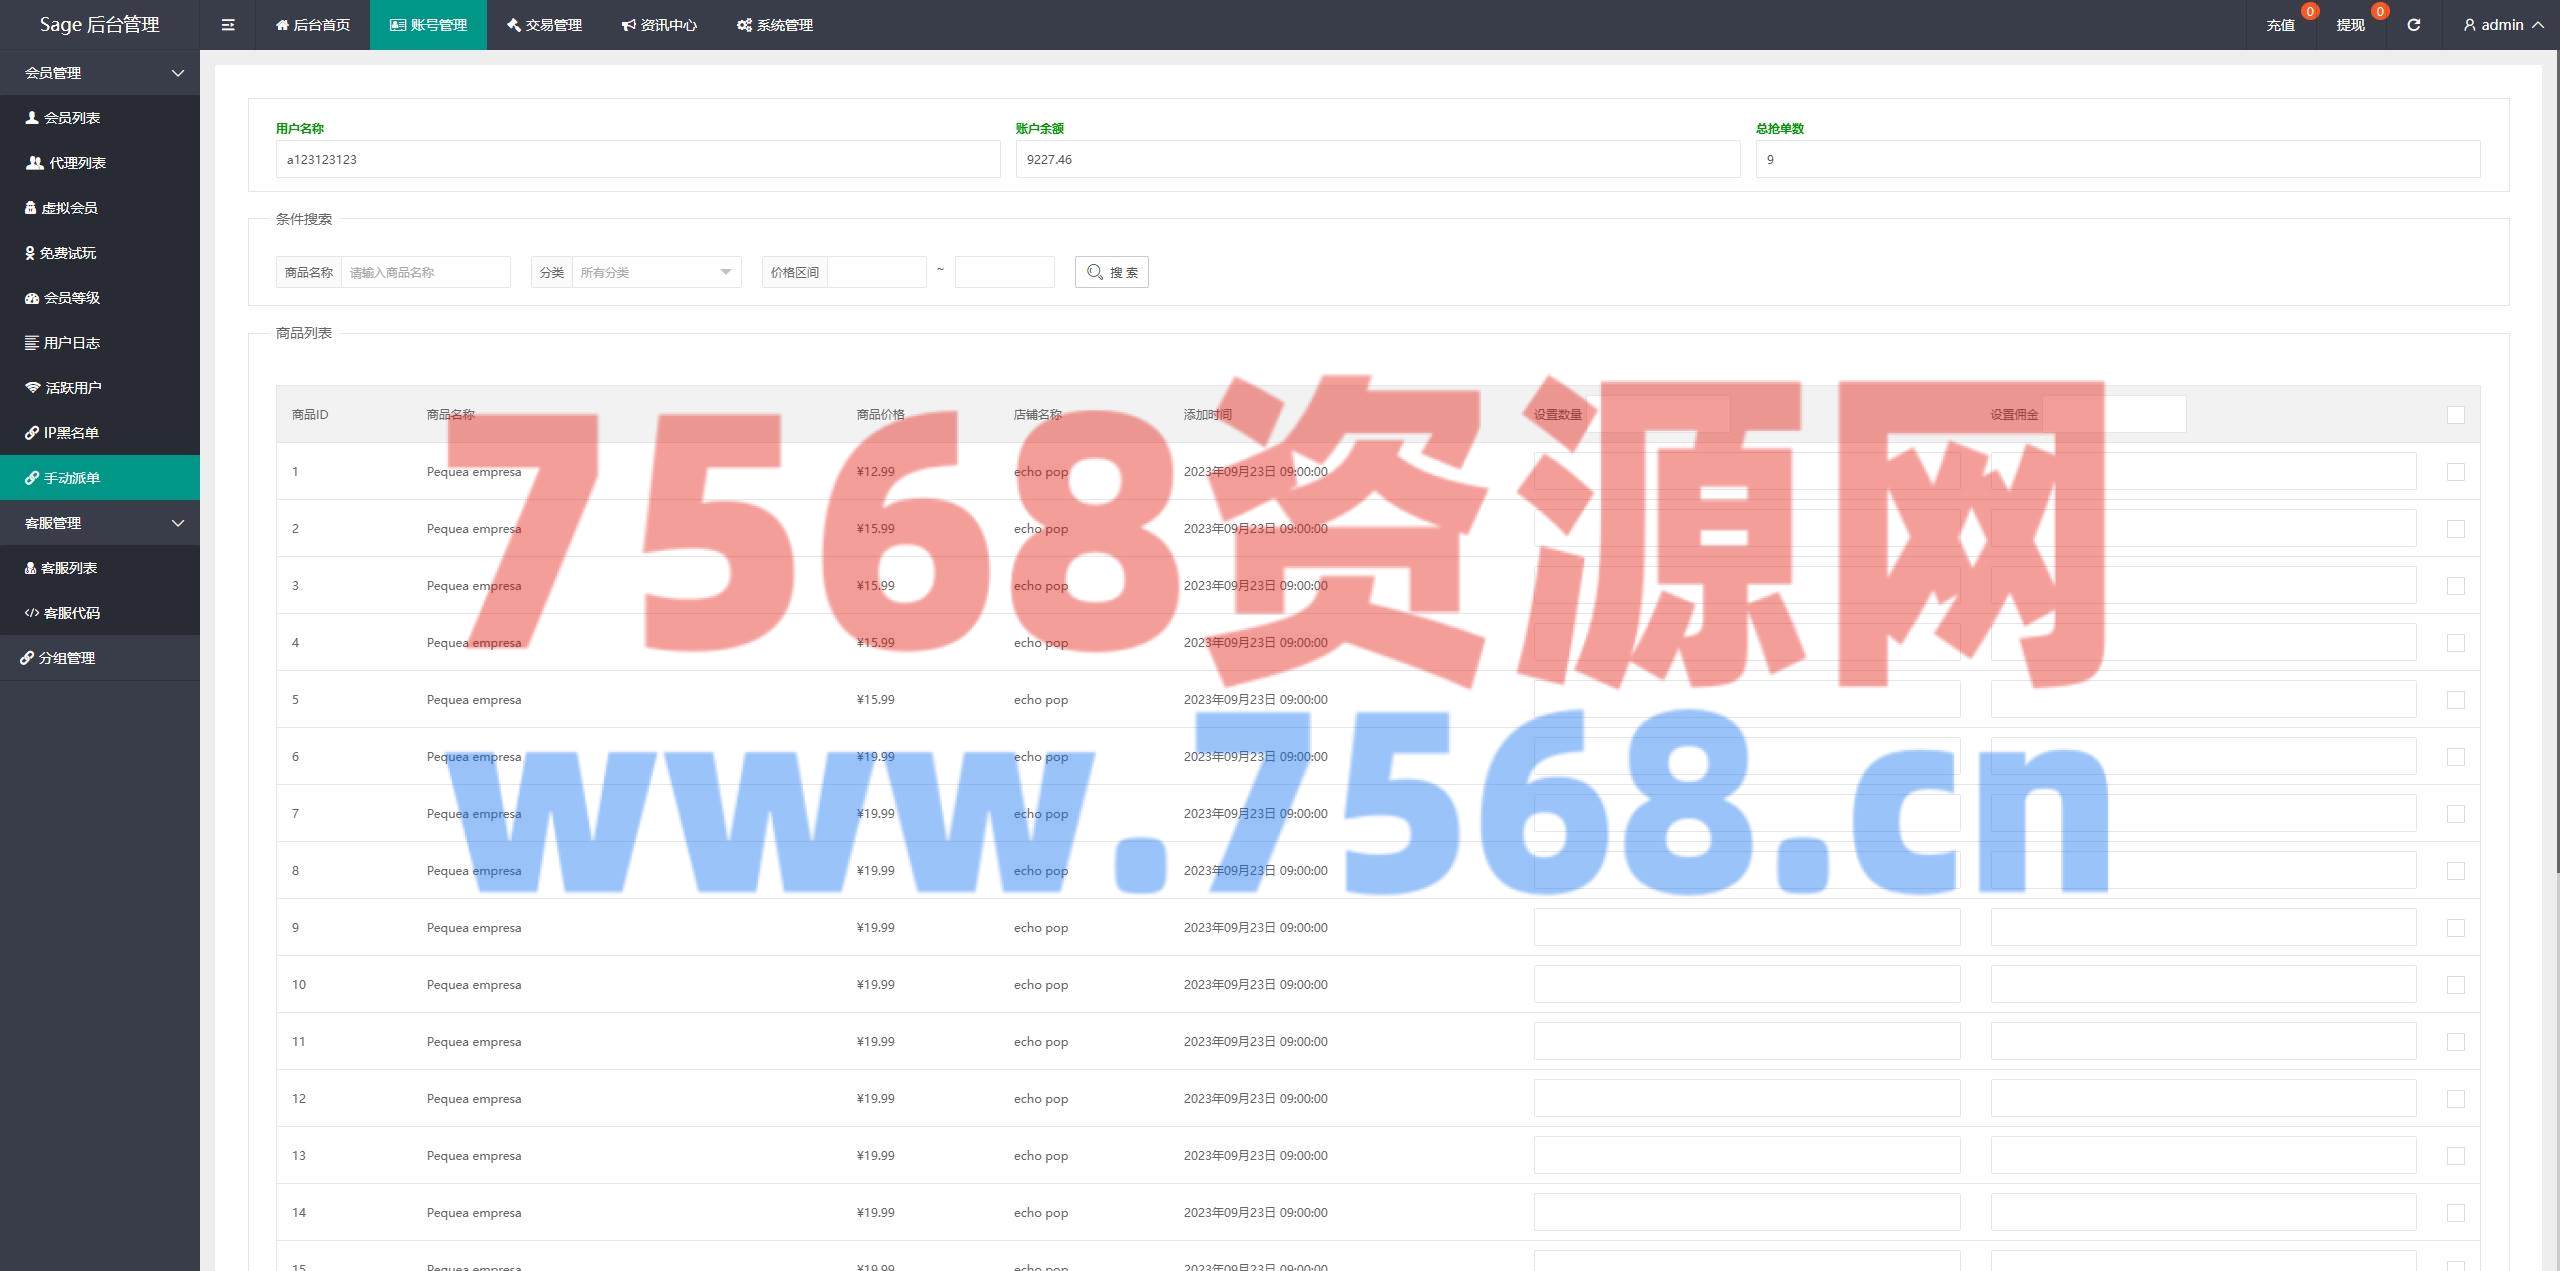Click the refresh icon in top bar
The width and height of the screenshot is (2560, 1271).
2413,25
